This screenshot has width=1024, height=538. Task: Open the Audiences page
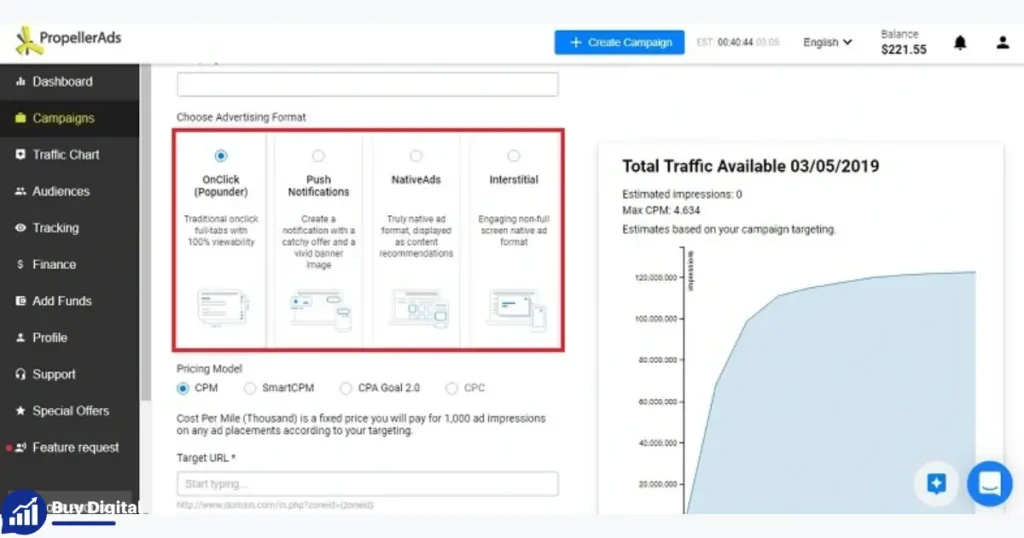pos(69,191)
